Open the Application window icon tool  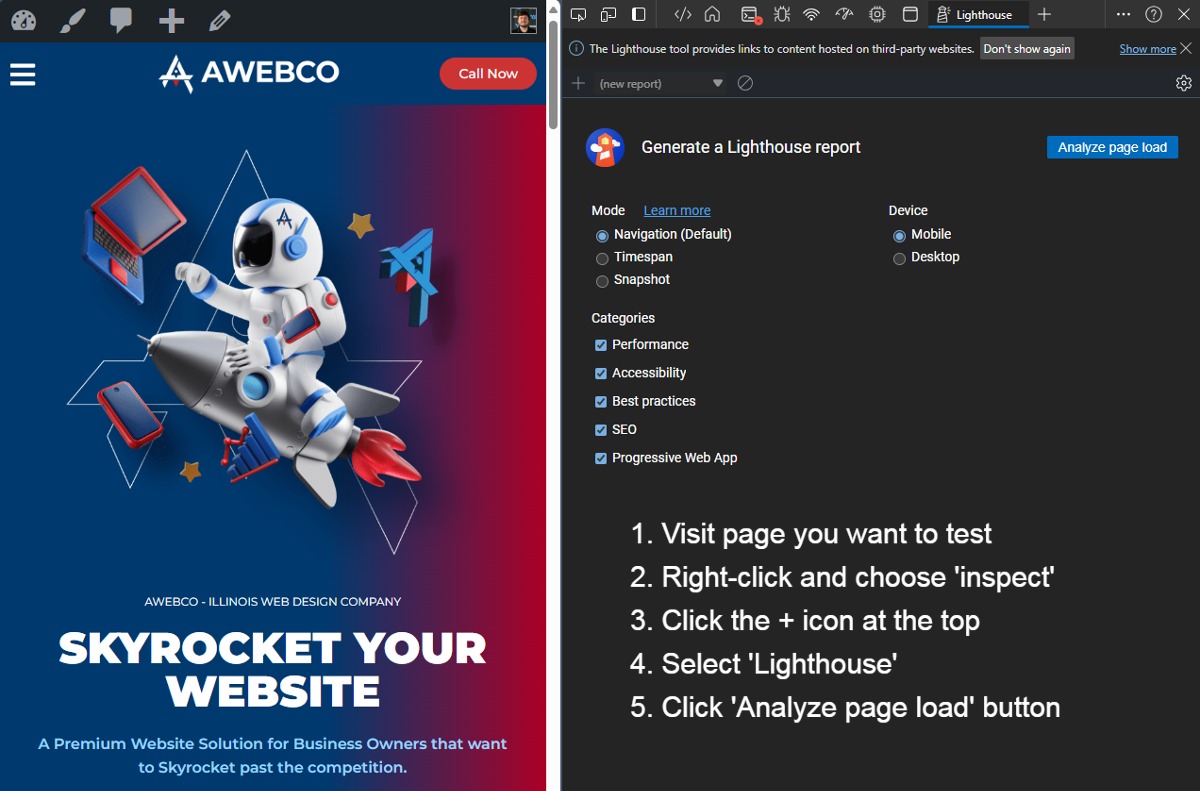click(910, 14)
